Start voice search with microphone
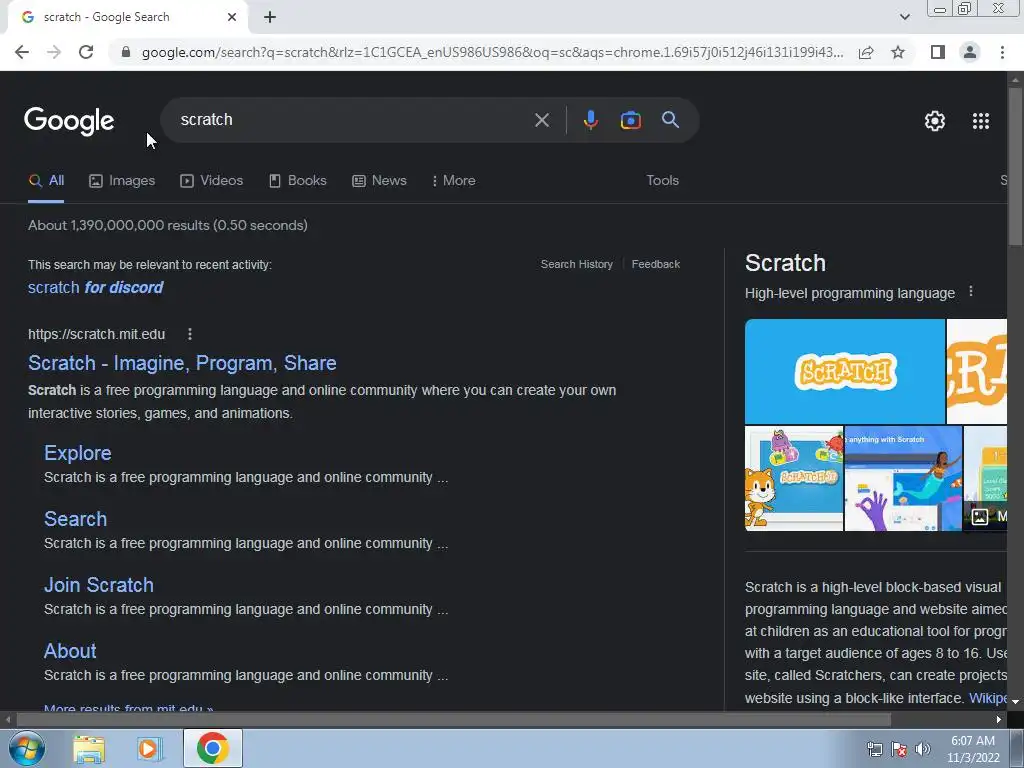 click(x=590, y=120)
